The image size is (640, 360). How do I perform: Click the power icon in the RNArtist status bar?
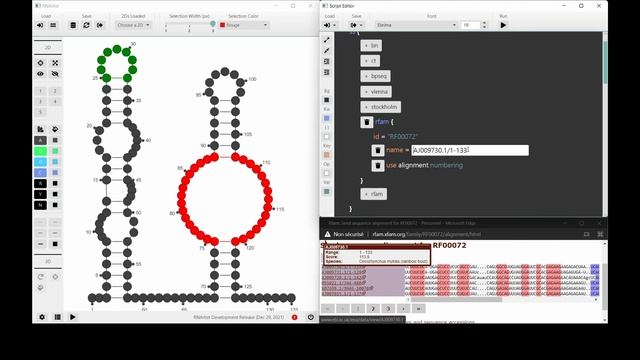[x=311, y=317]
